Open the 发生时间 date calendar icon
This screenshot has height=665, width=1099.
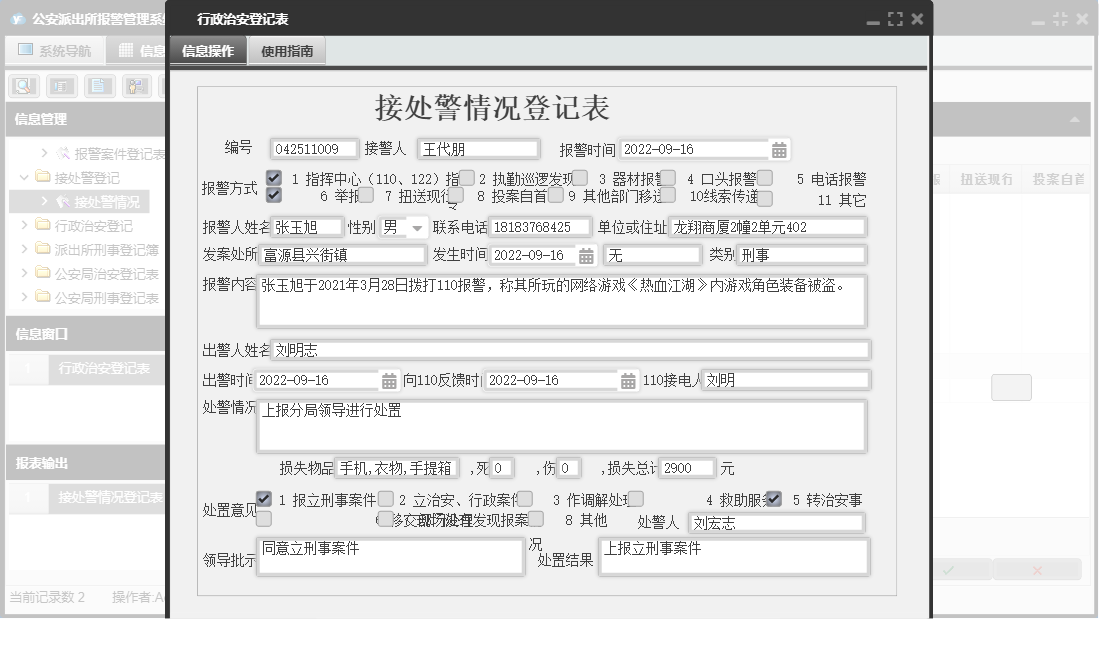click(586, 254)
